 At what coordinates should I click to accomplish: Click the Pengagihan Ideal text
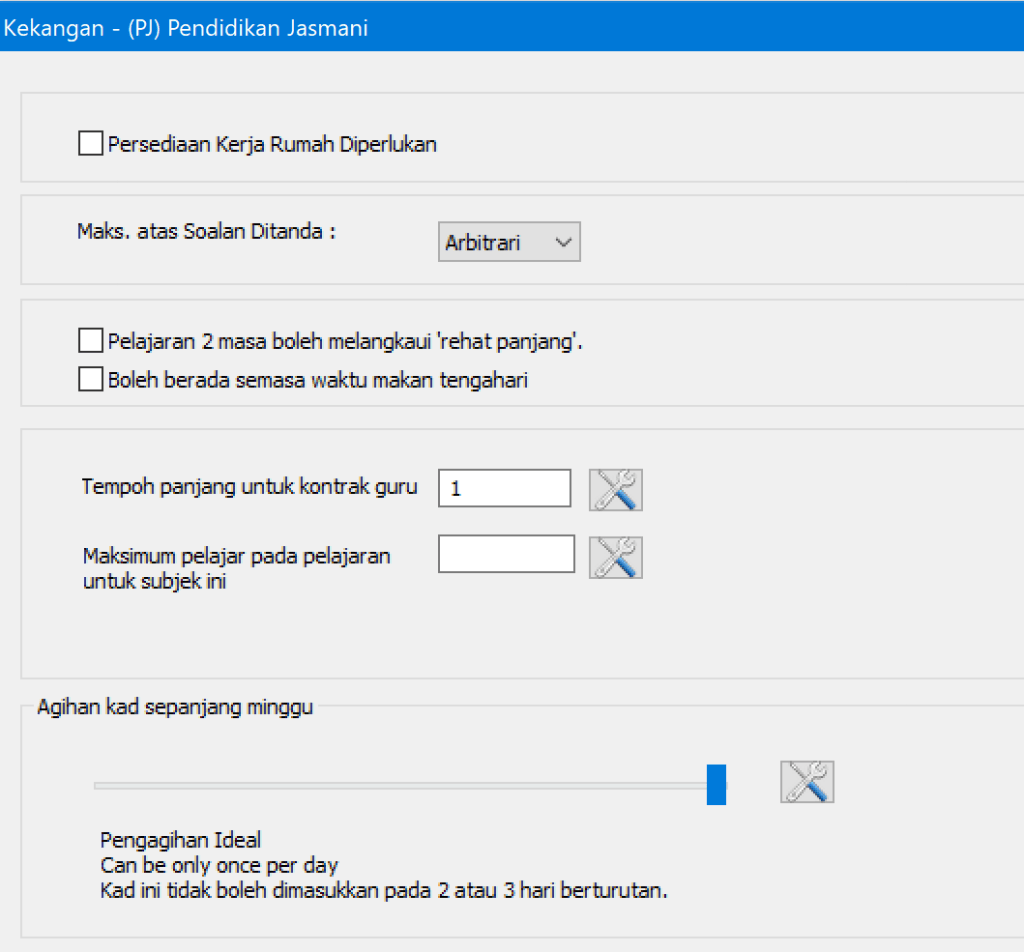click(160, 840)
